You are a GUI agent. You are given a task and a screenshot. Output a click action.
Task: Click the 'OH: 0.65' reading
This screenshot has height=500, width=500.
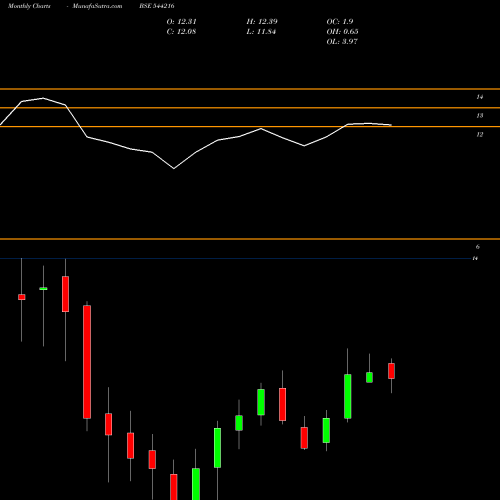click(x=342, y=32)
